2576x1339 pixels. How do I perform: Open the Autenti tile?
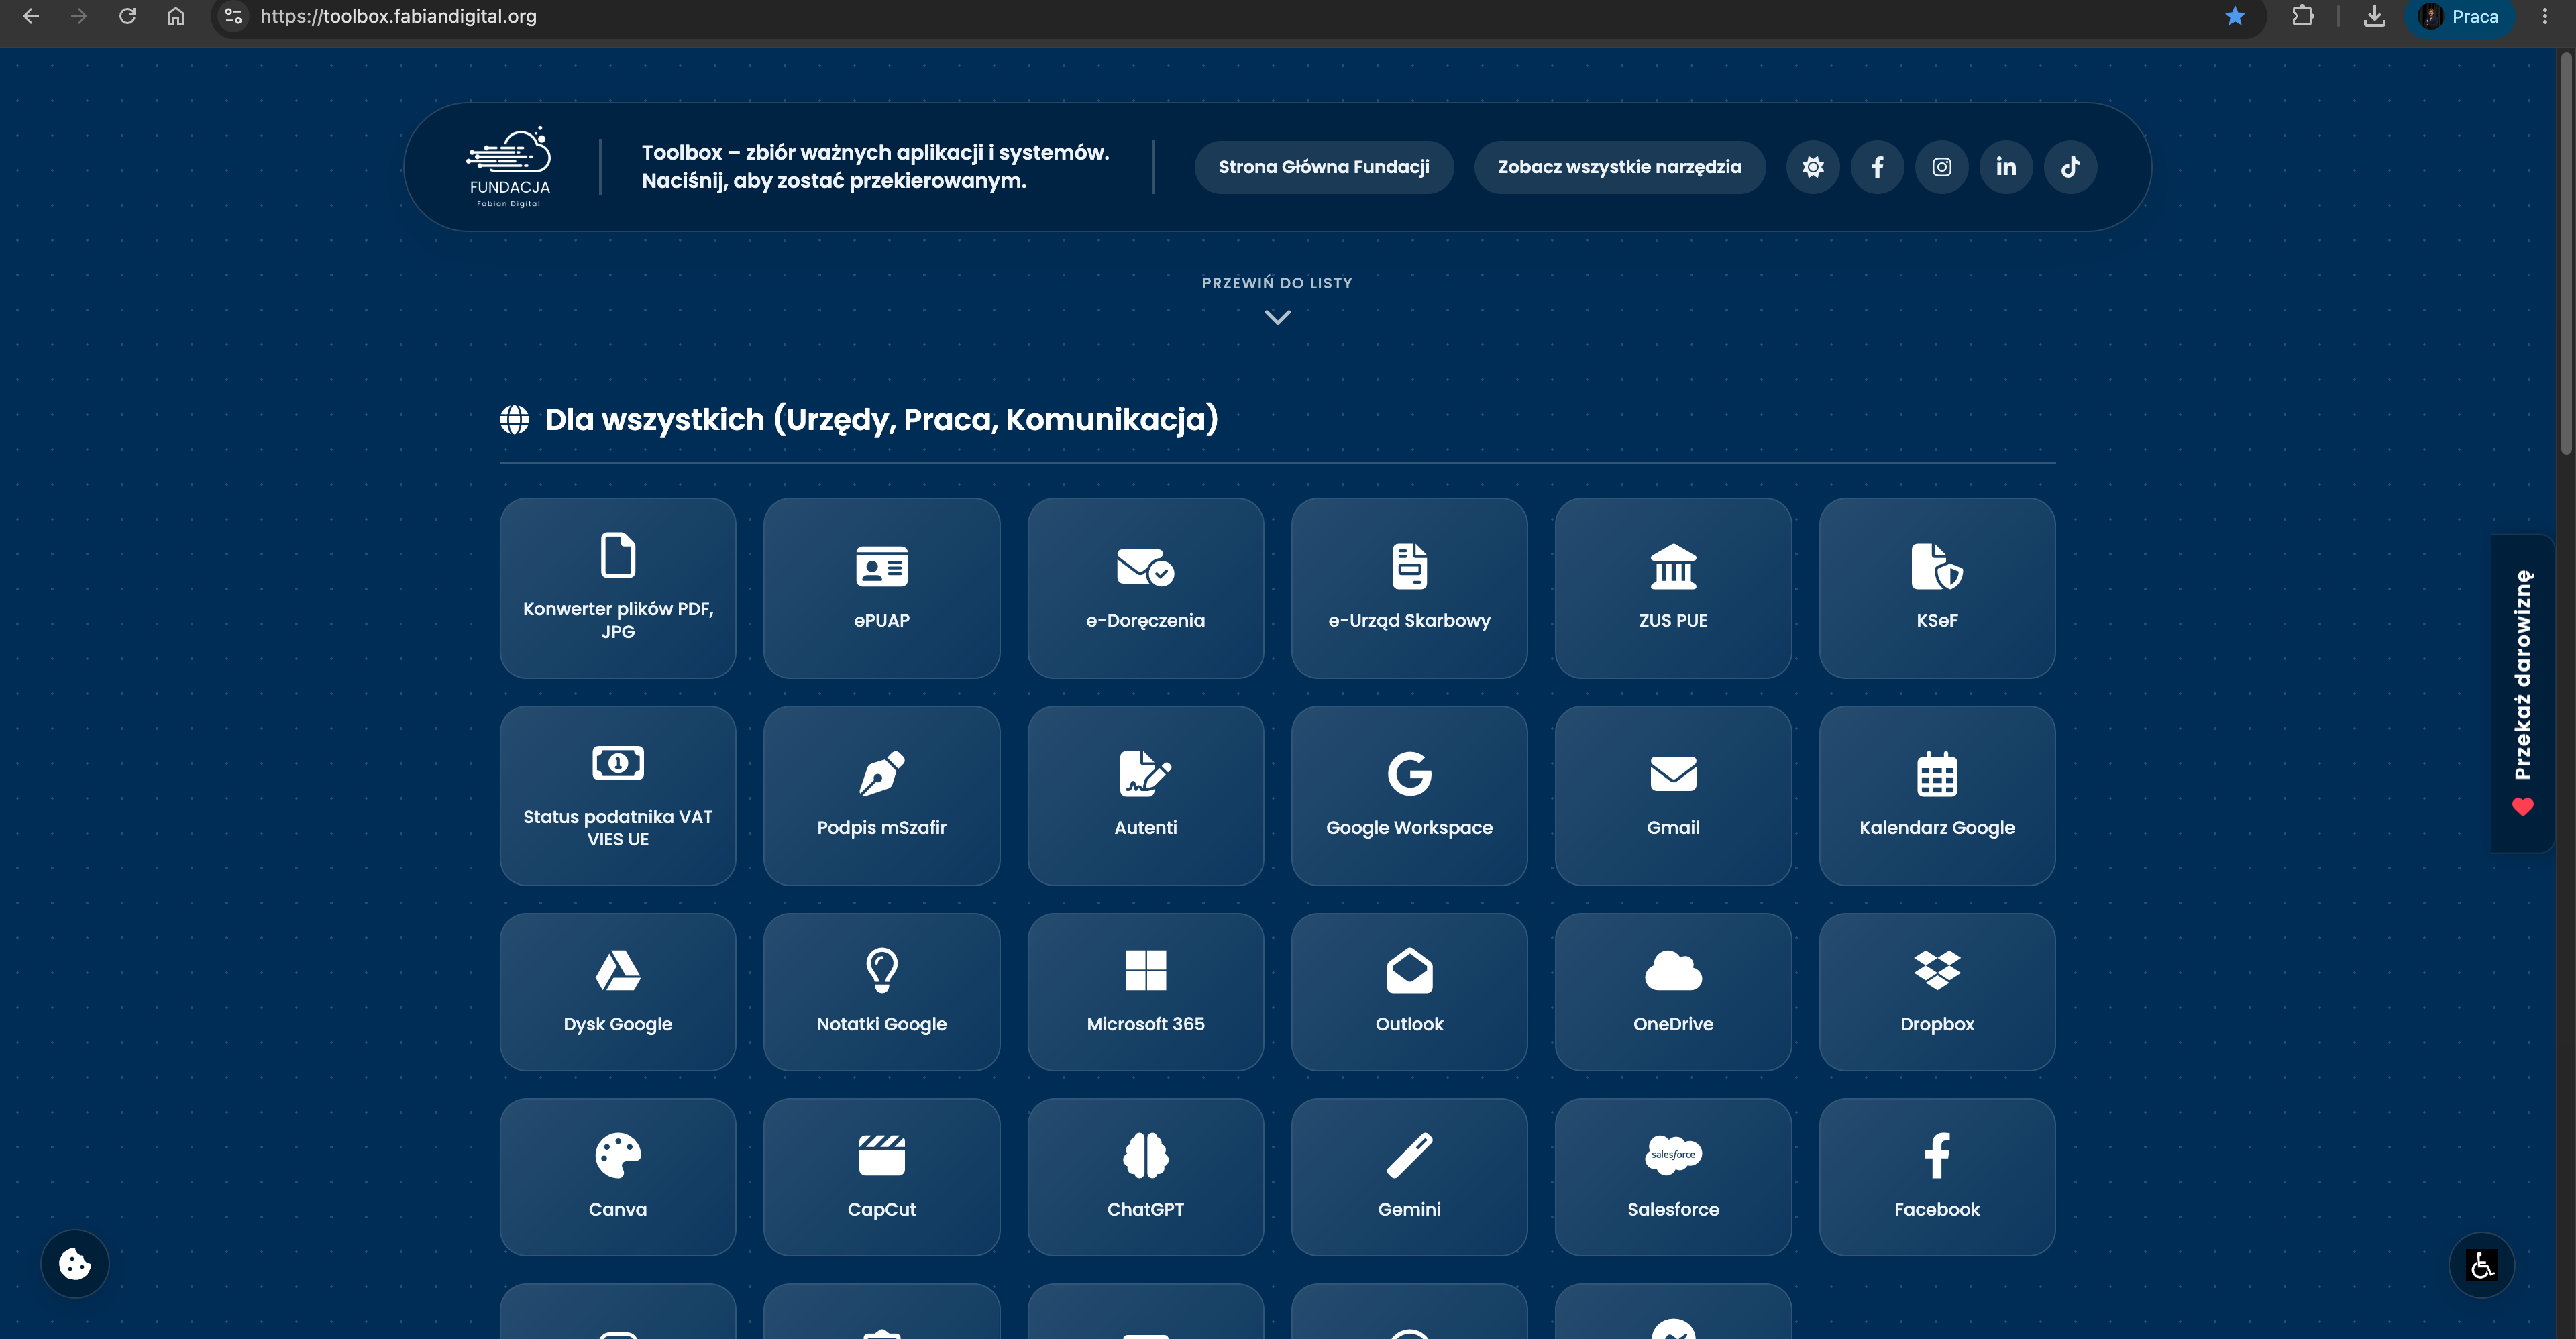pyautogui.click(x=1145, y=796)
